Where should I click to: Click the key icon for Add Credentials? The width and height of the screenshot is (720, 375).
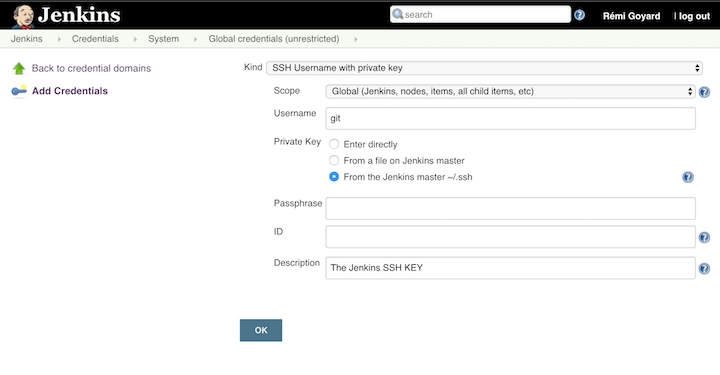(19, 91)
